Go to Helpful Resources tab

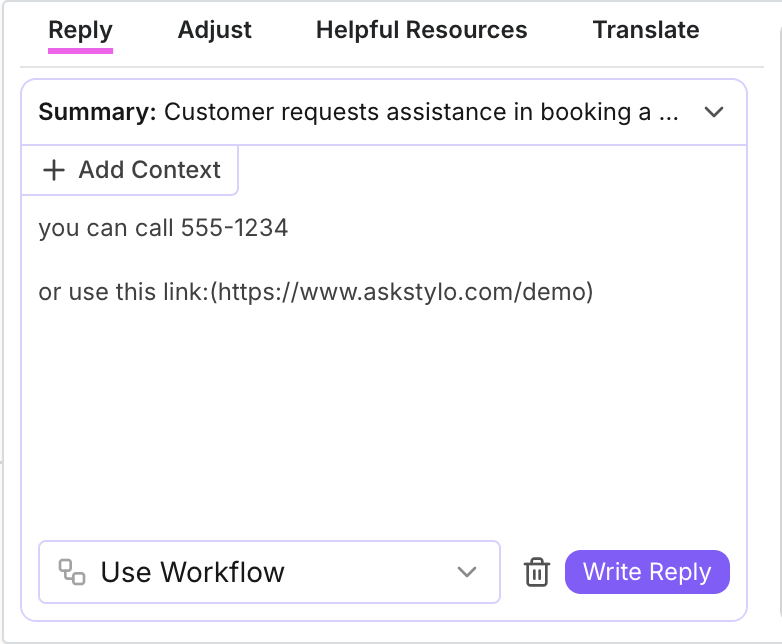click(421, 30)
